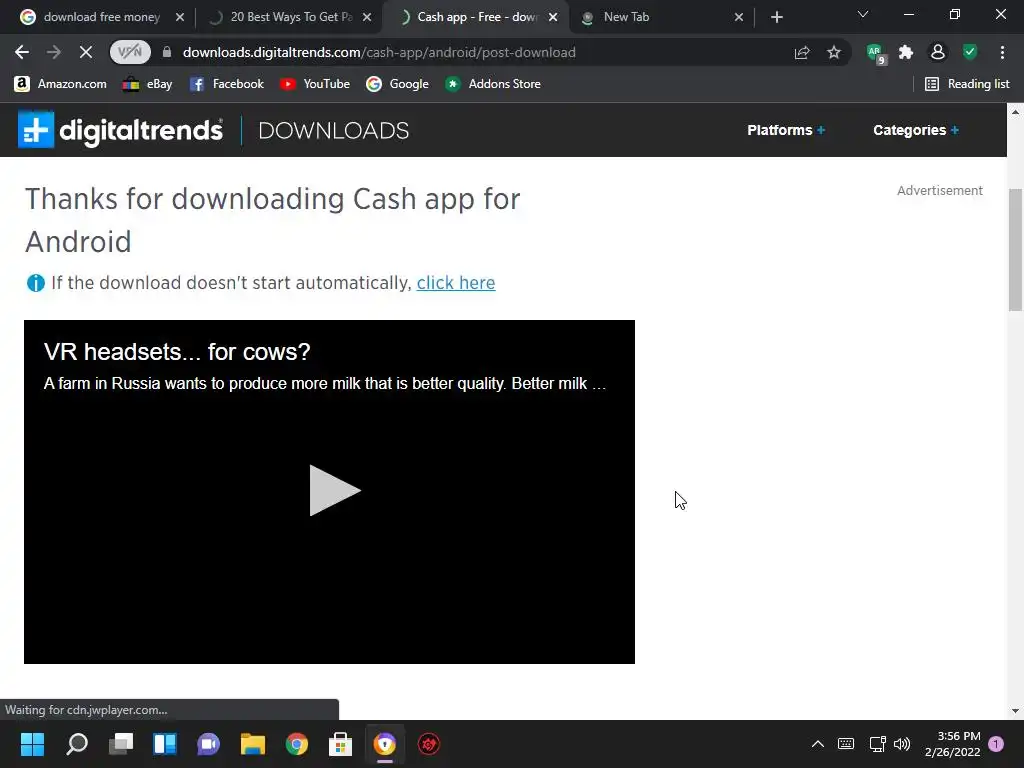Open Amazon.com bookmark

(60, 84)
